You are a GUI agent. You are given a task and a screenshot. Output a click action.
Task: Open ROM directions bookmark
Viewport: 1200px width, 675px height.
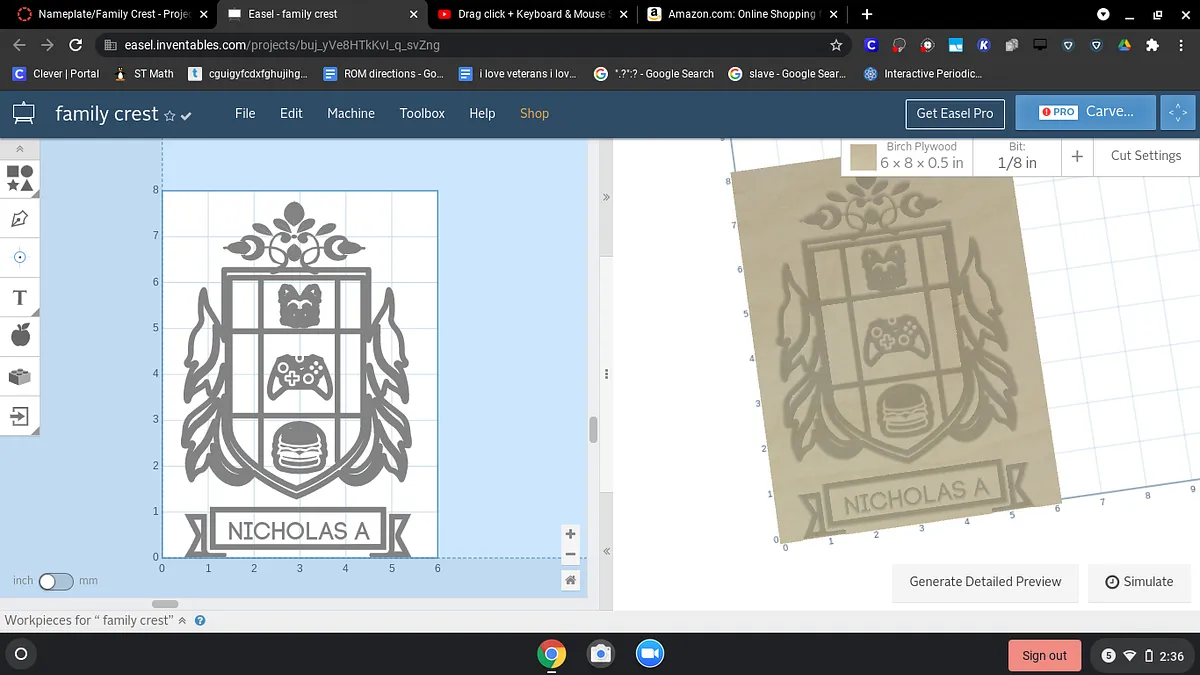pos(385,73)
